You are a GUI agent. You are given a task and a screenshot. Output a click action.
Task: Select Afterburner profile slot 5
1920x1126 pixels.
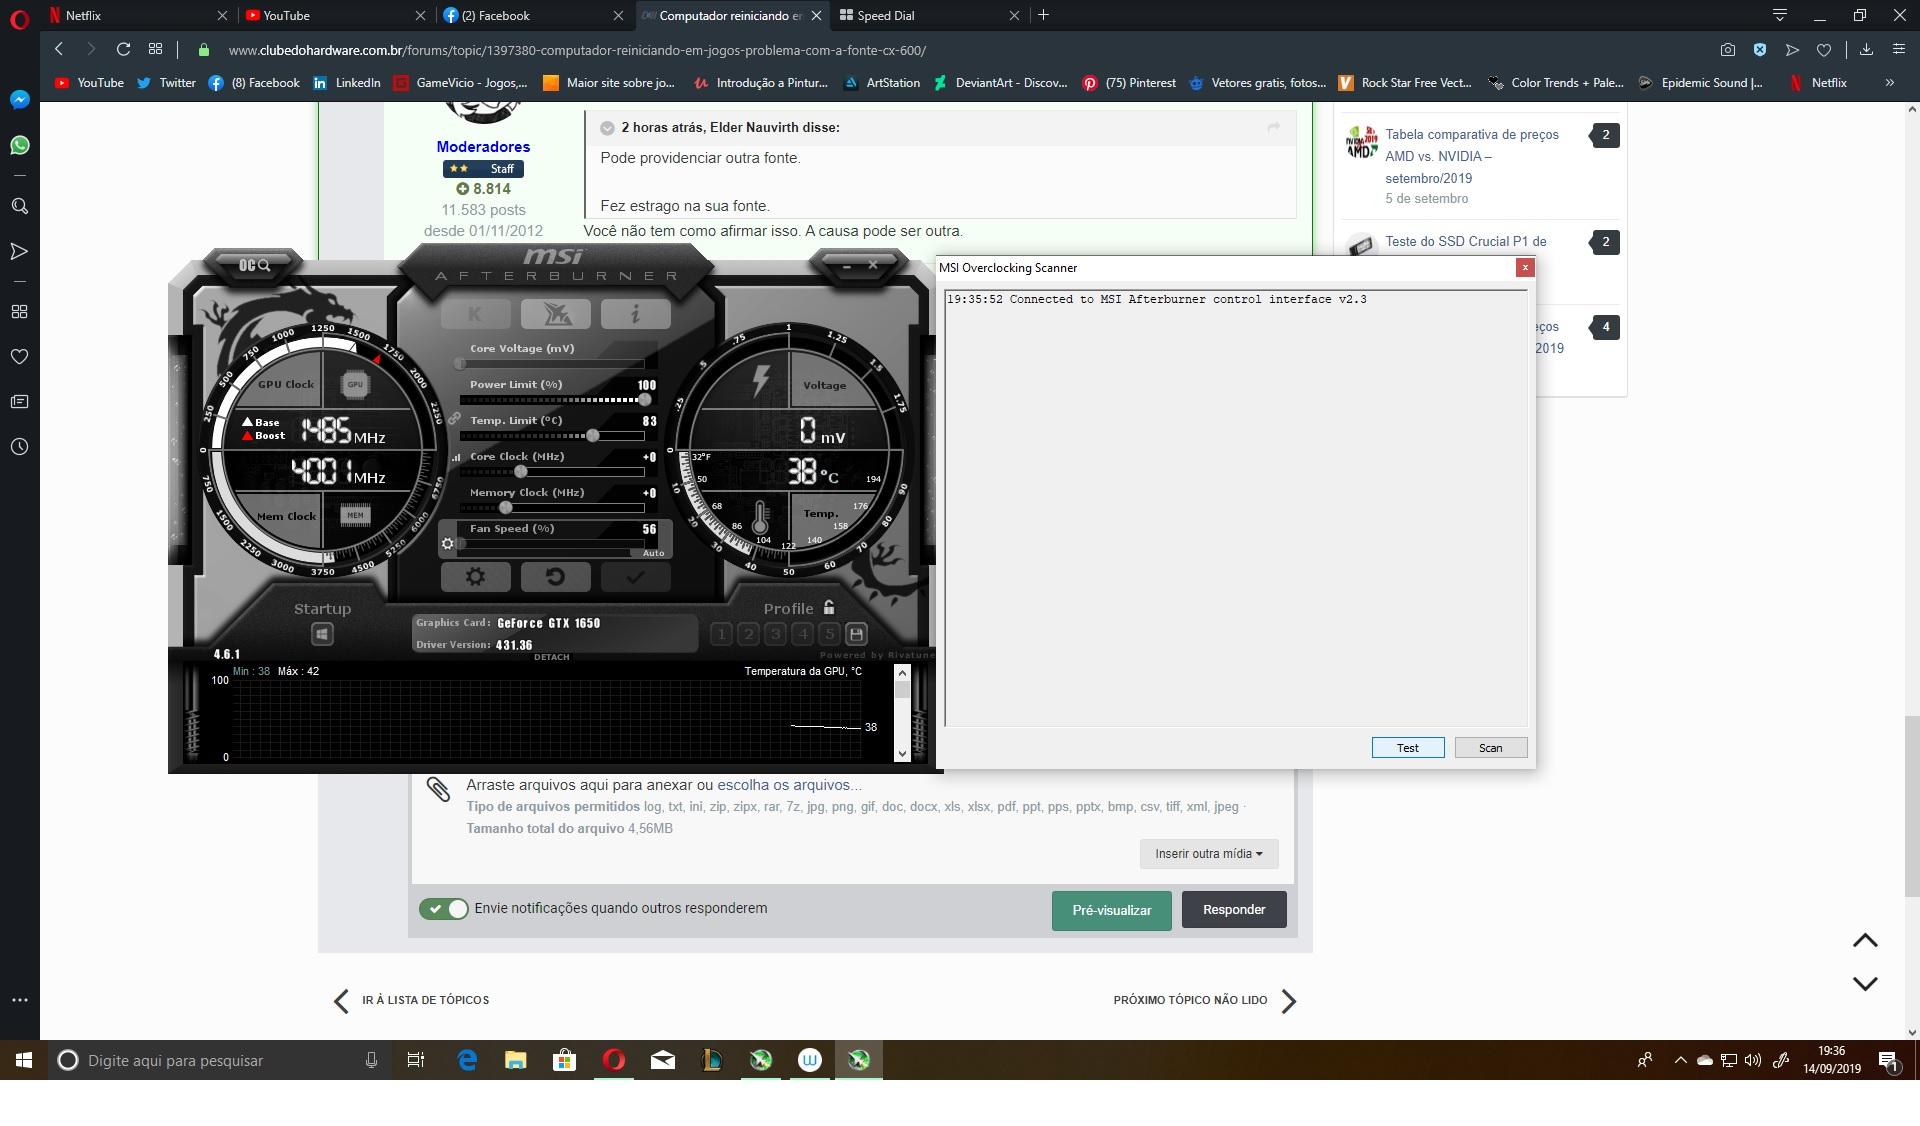pos(829,634)
